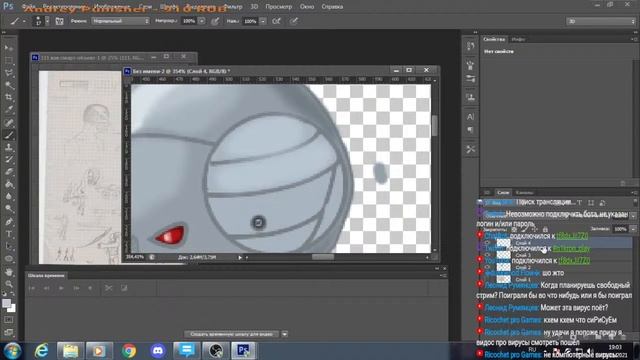Open the History panel icon

tap(470, 46)
